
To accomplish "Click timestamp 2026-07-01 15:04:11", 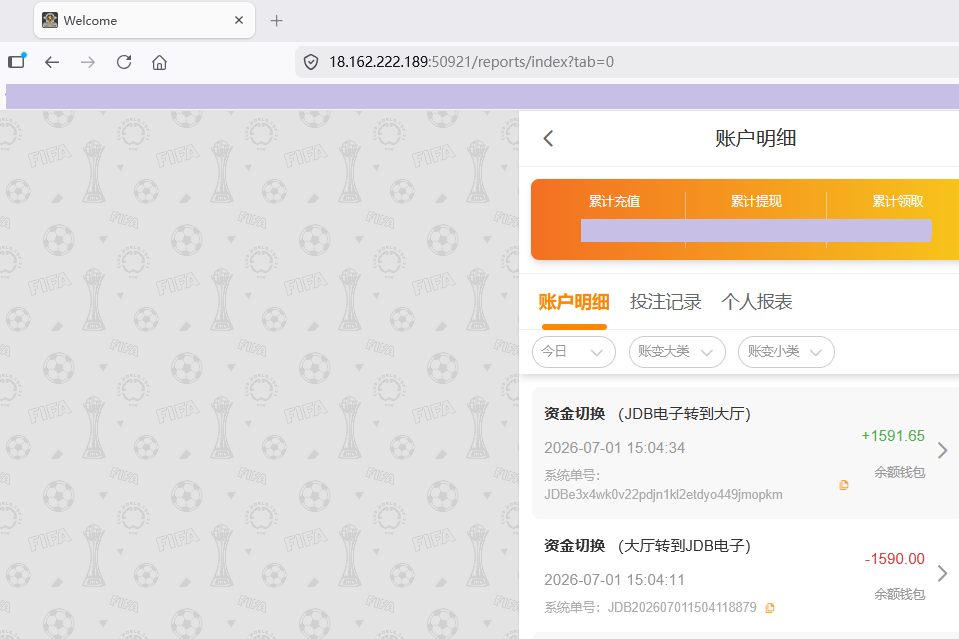I will tap(615, 580).
